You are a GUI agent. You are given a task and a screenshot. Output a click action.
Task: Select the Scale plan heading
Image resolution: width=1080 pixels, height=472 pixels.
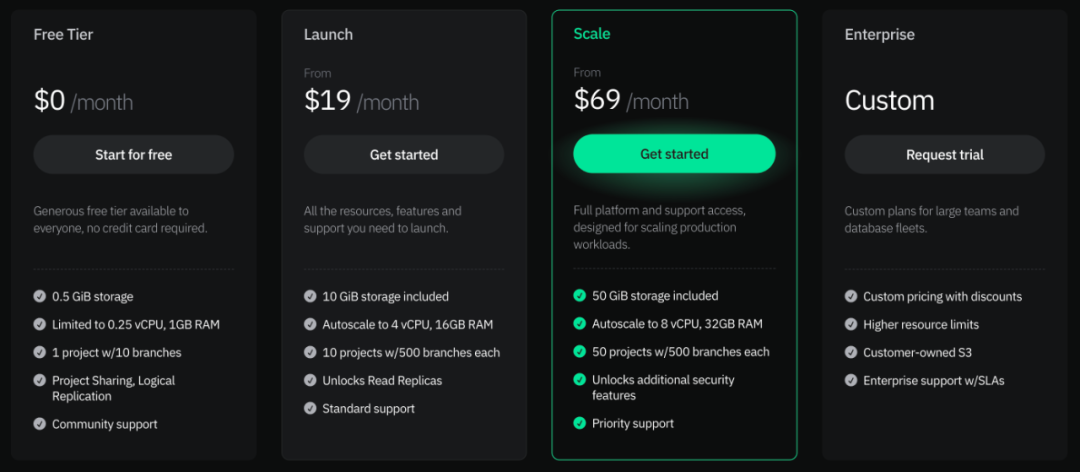tap(592, 34)
